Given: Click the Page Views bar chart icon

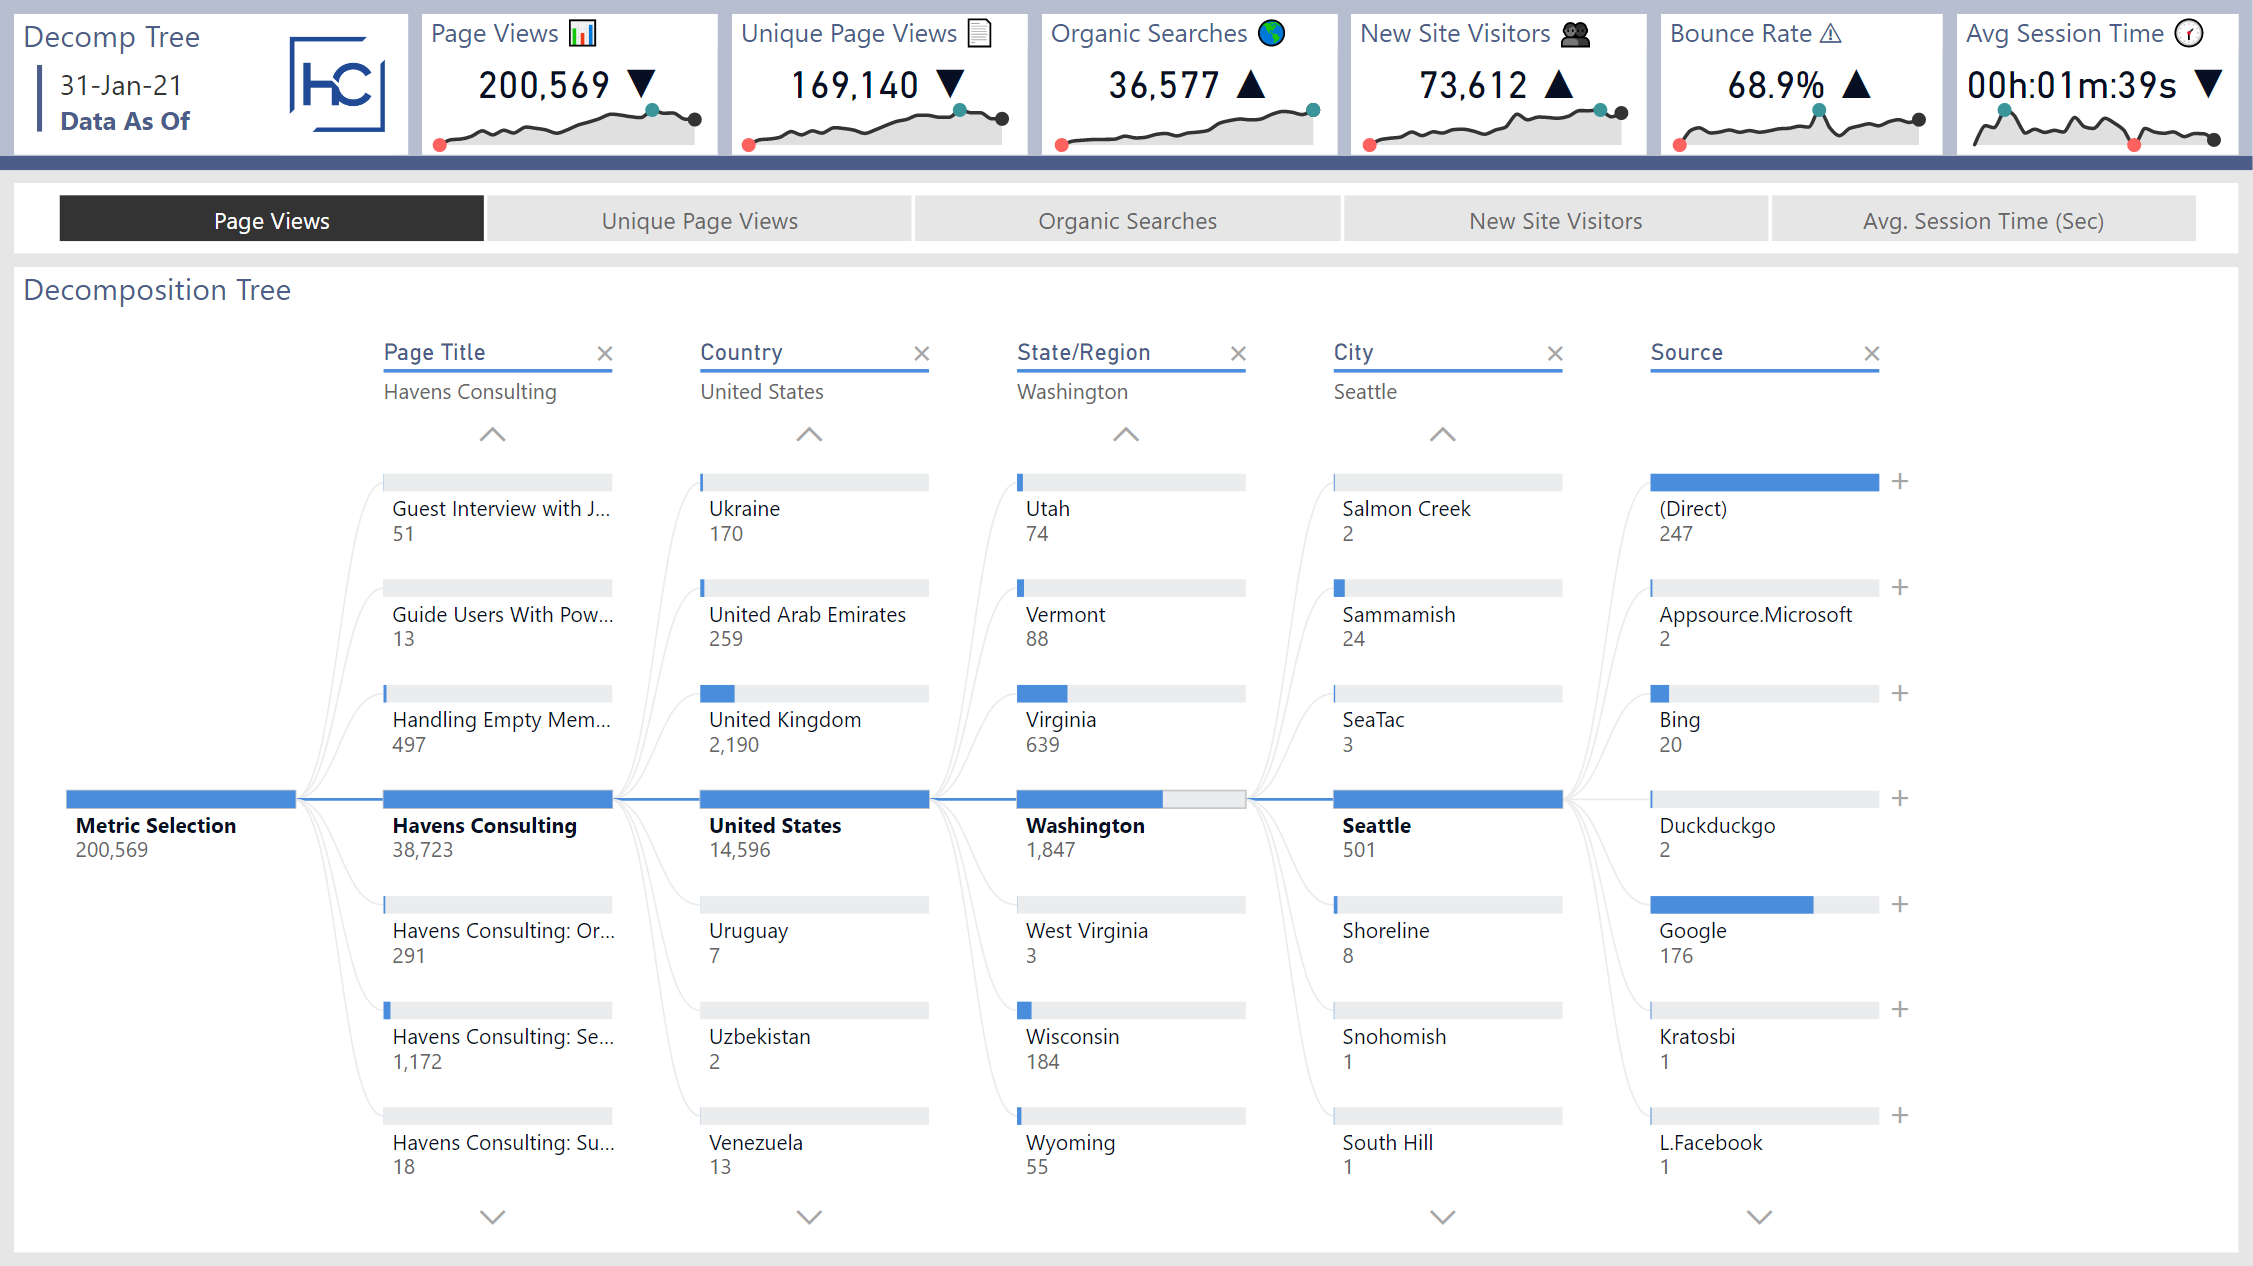Looking at the screenshot, I should pos(582,33).
